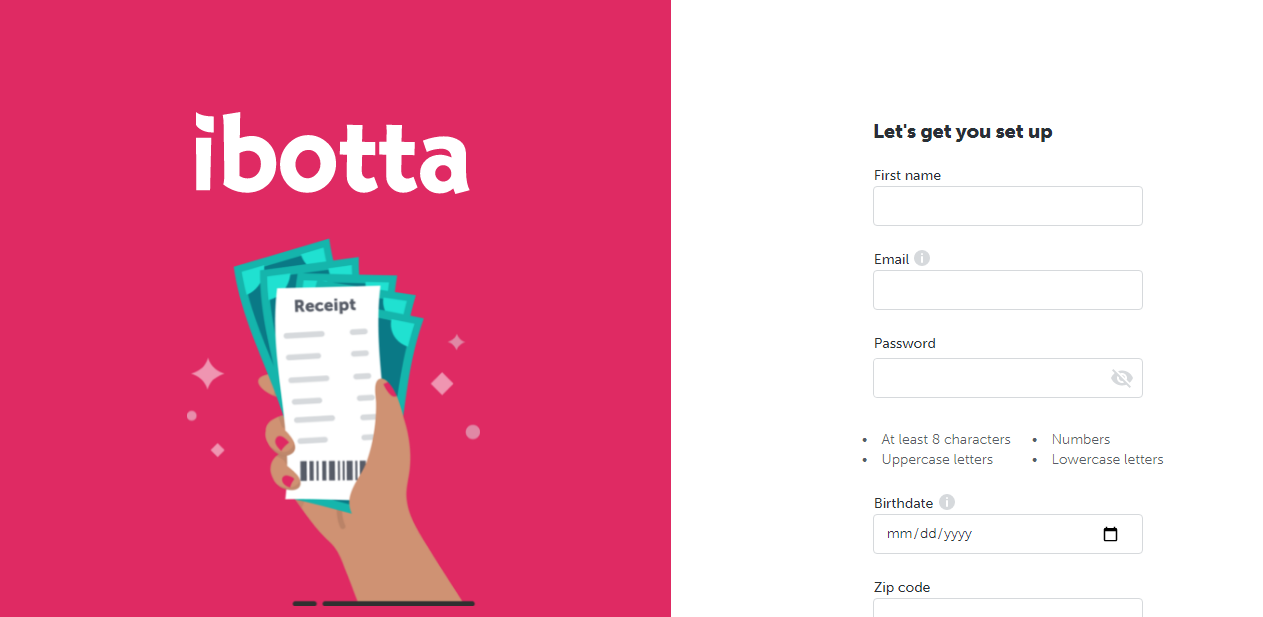This screenshot has width=1263, height=617.
Task: Click the "Numbers" password requirement
Action: click(x=1081, y=439)
